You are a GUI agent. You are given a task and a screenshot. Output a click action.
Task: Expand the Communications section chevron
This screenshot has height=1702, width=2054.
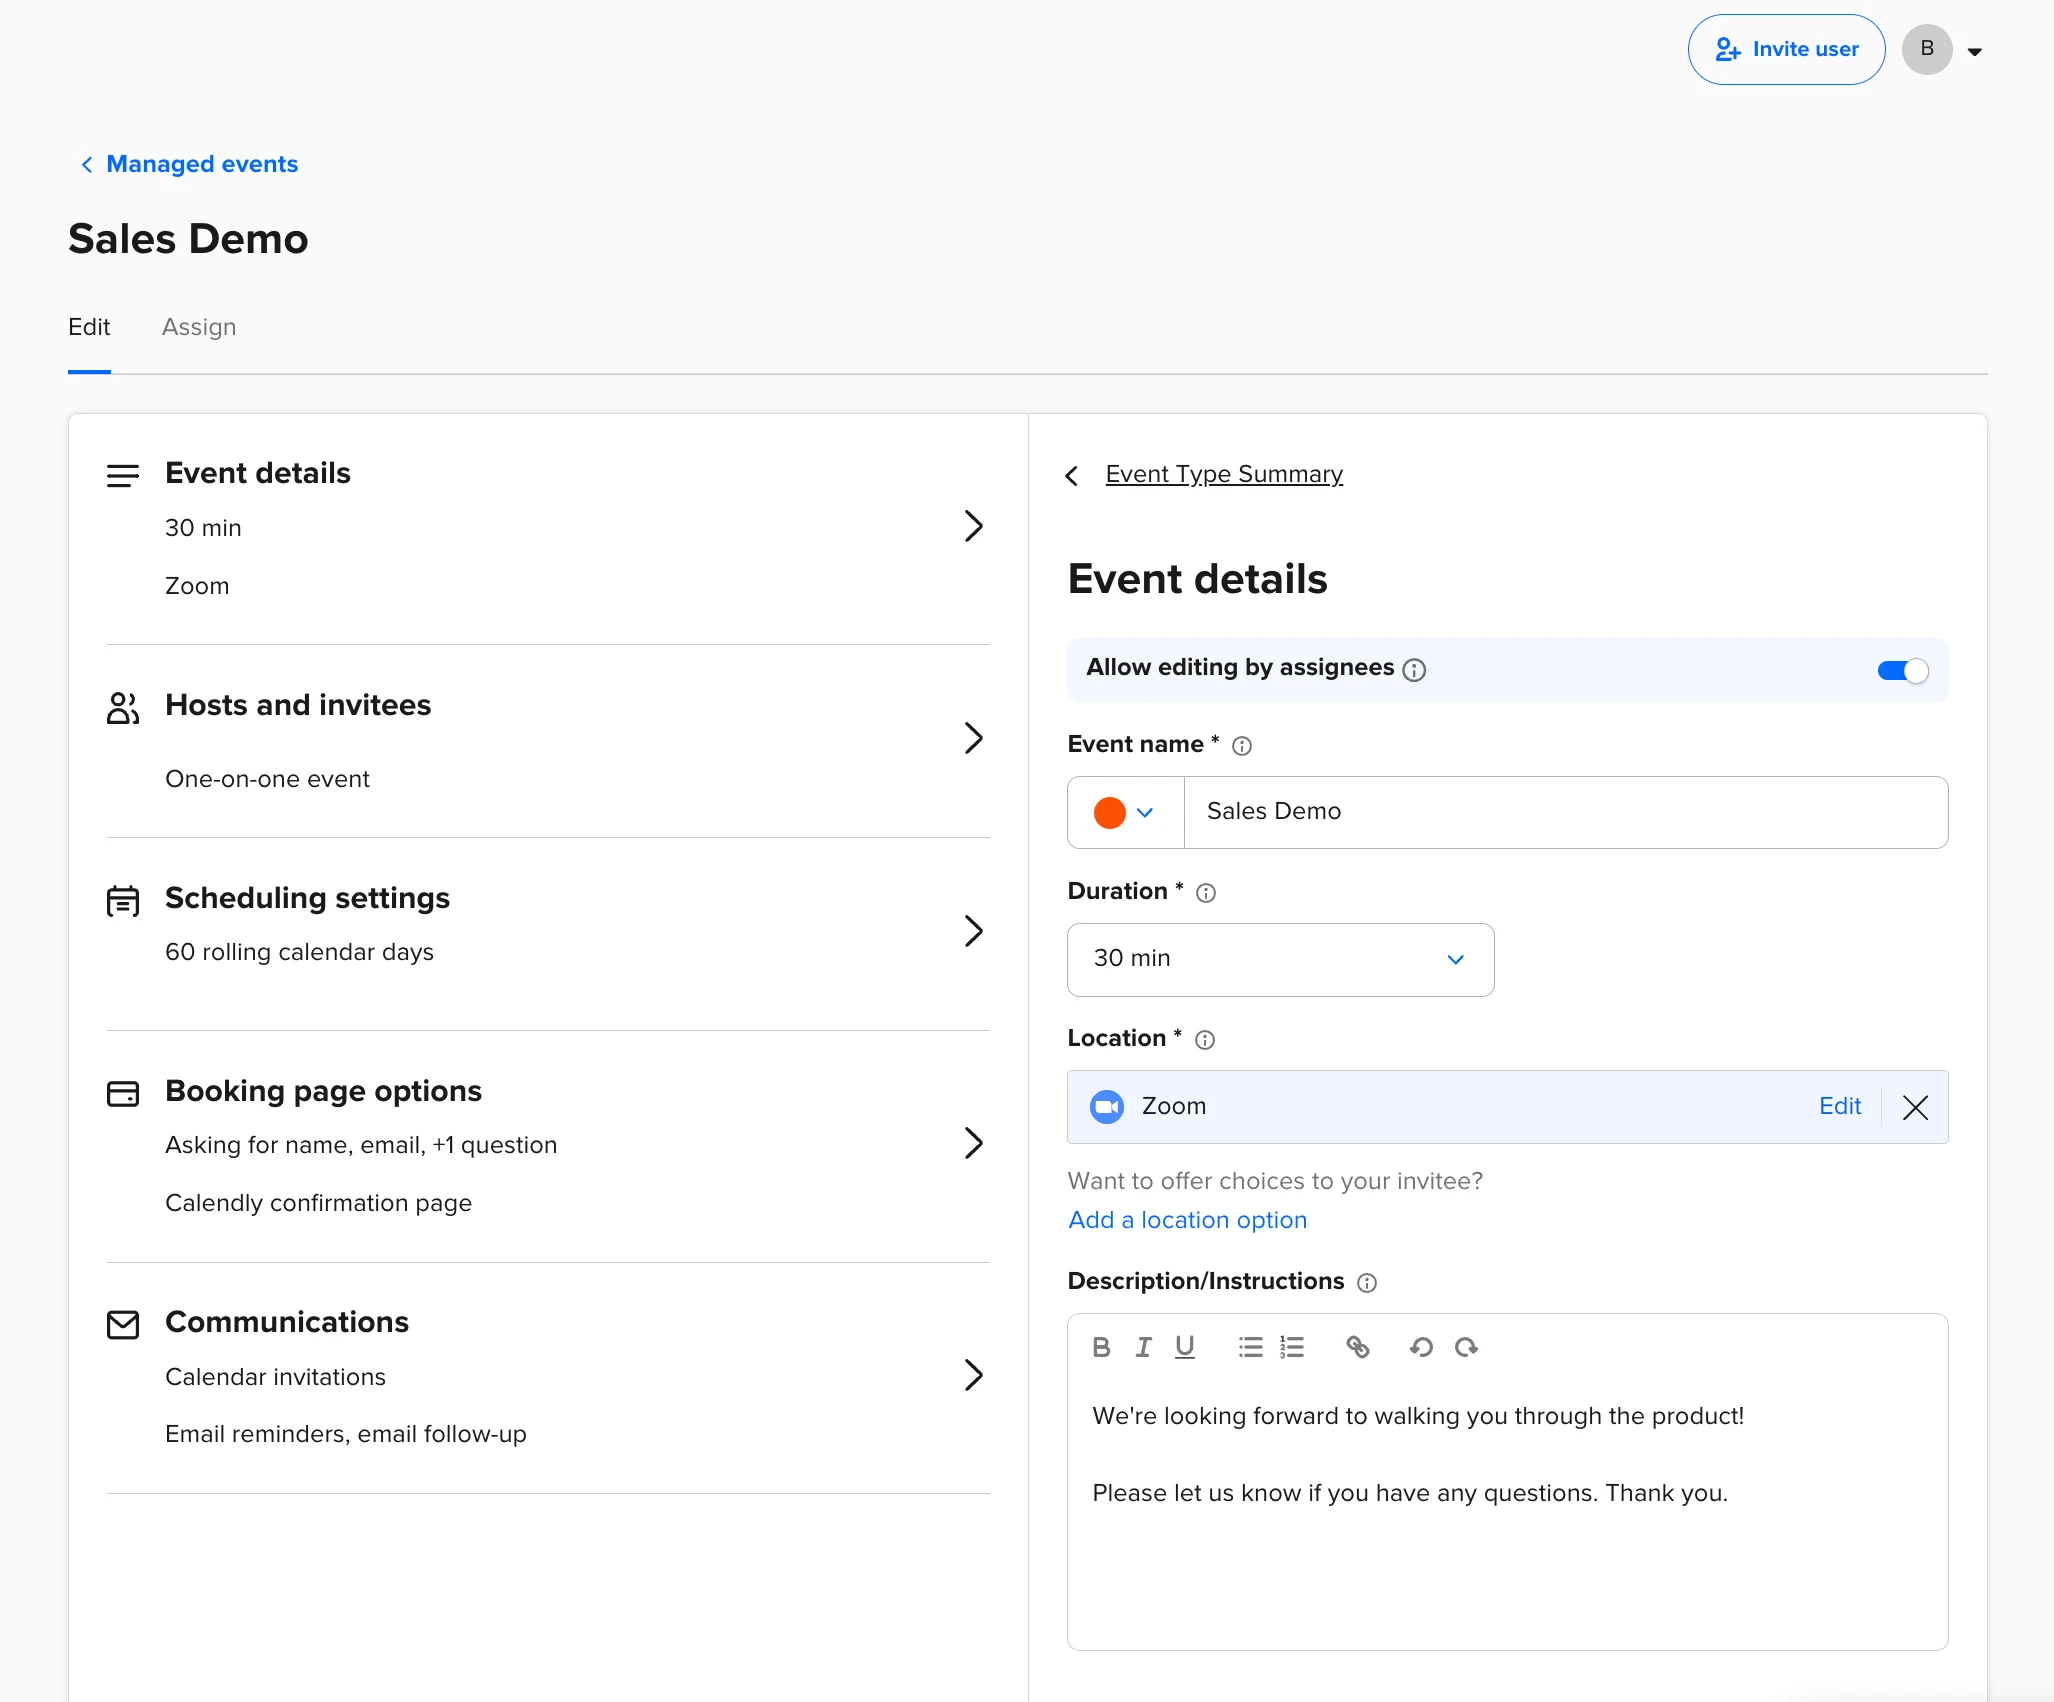(973, 1375)
